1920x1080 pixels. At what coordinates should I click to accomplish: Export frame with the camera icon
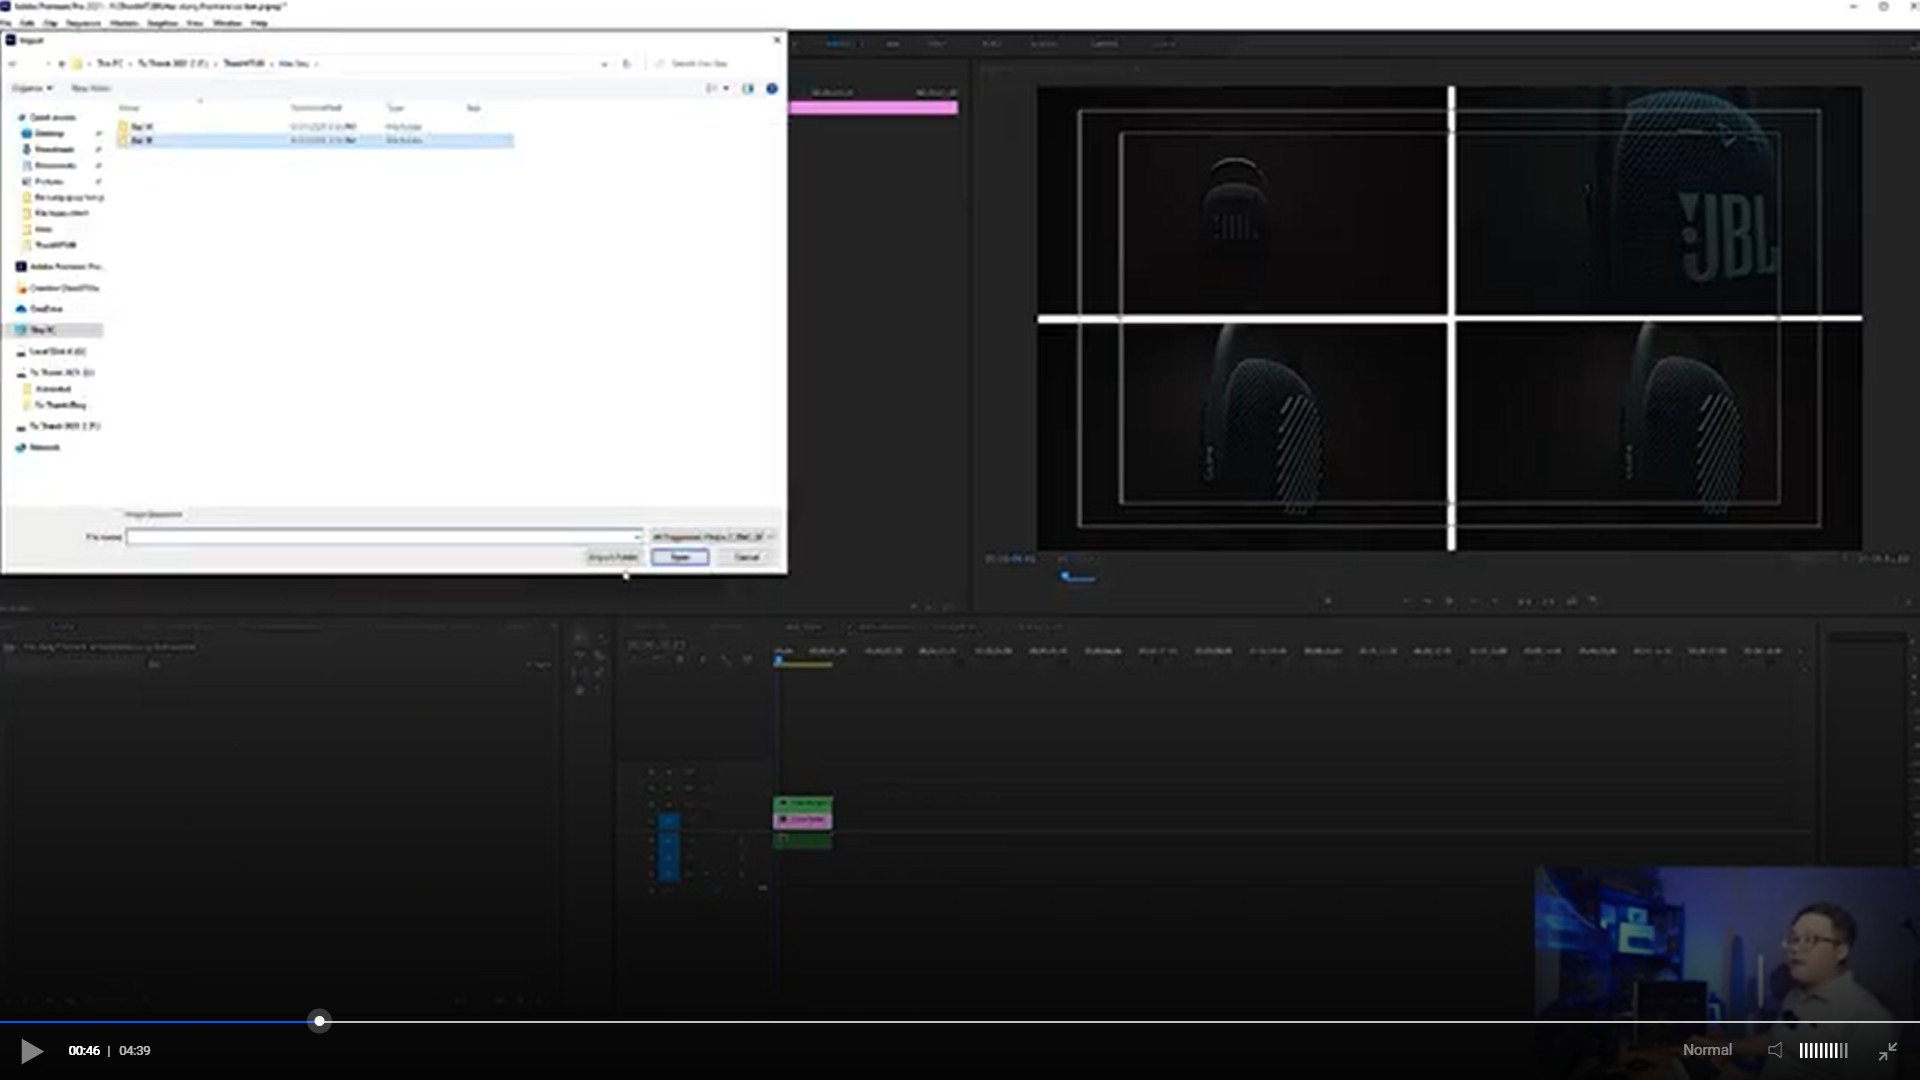tap(1572, 601)
